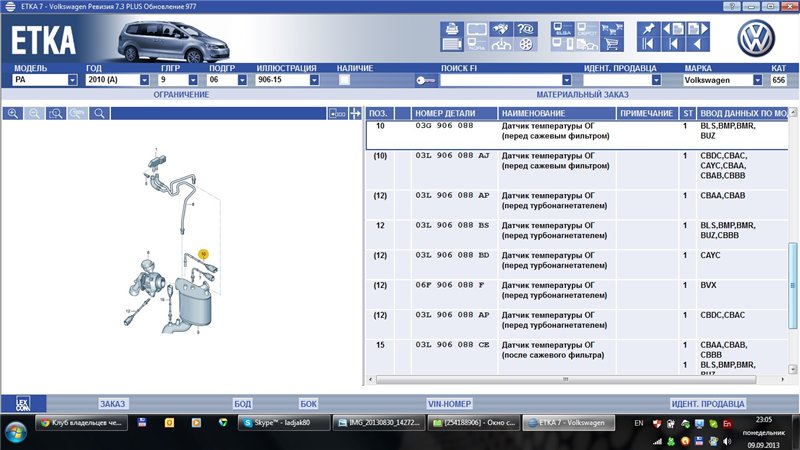Go to previous illustration page icon
This screenshot has width=800, height=450.
coord(673,29)
